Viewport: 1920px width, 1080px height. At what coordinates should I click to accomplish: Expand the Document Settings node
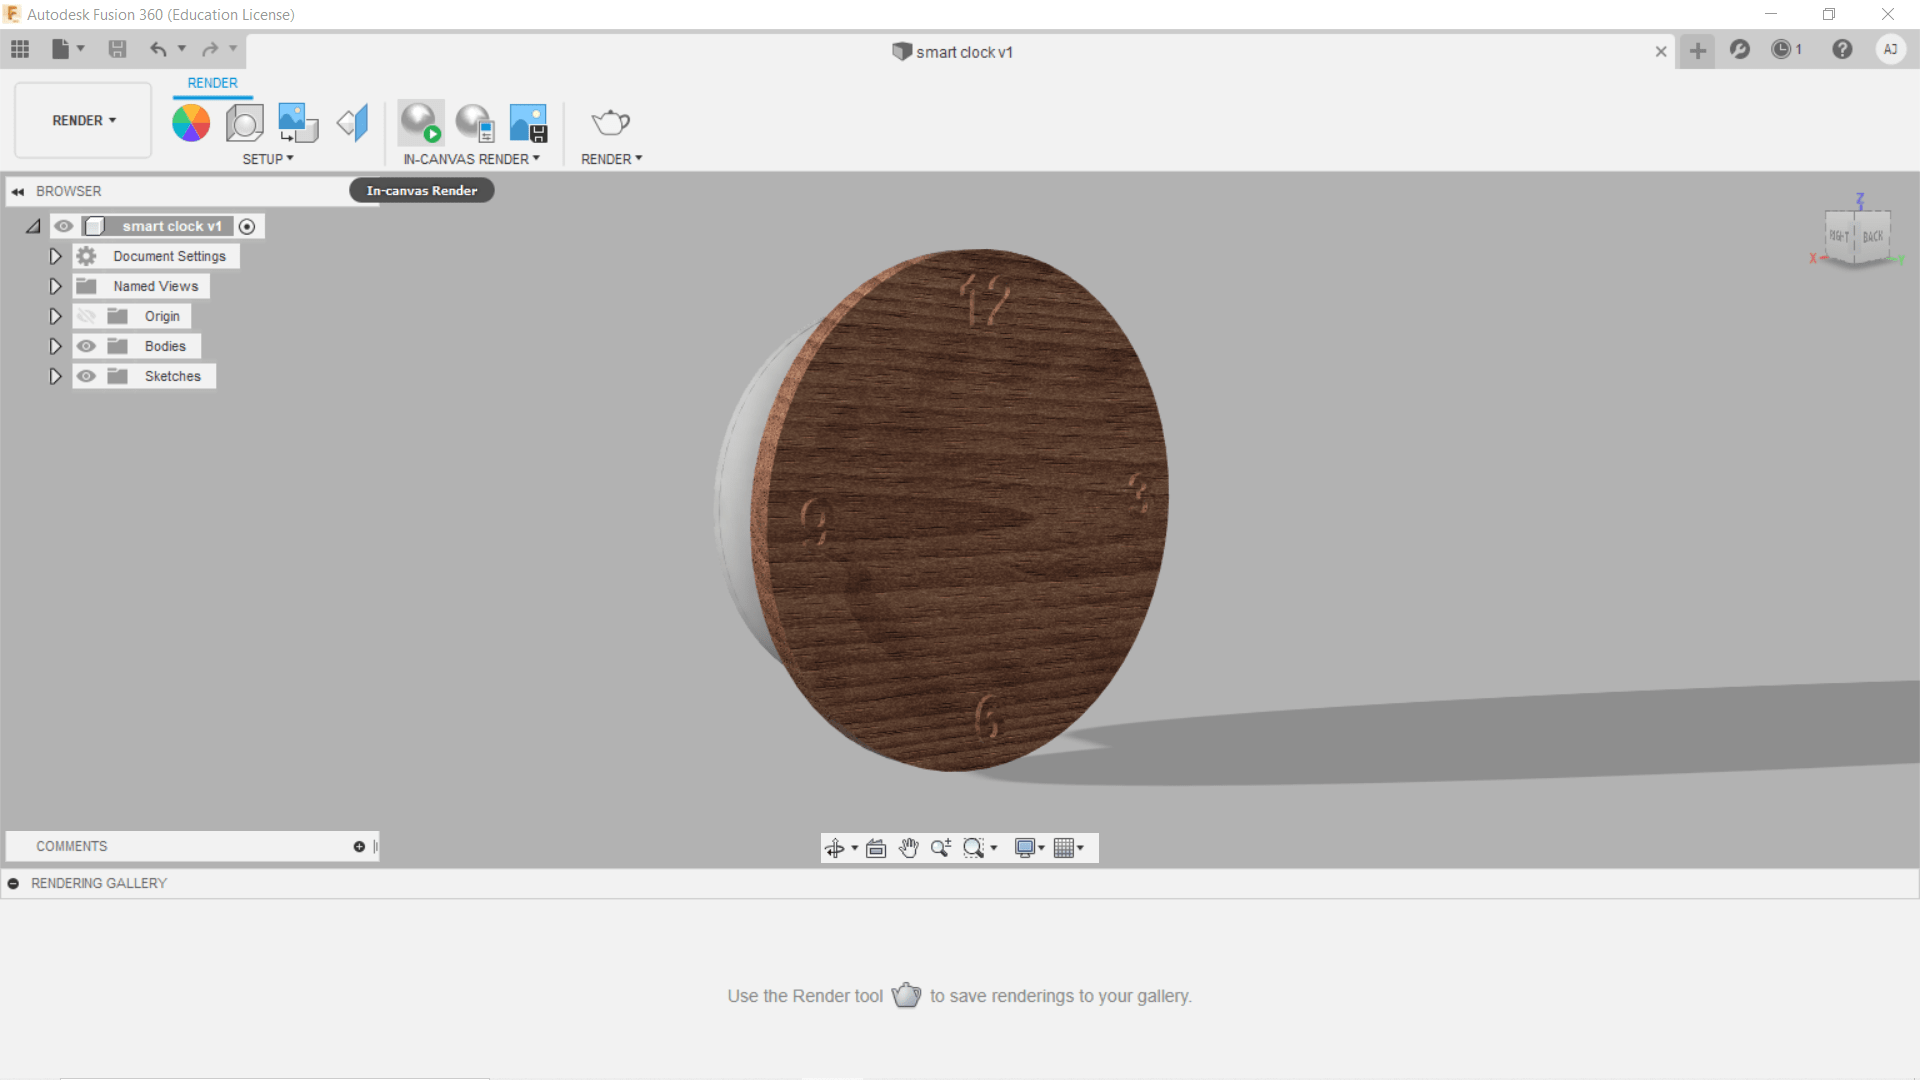pos(55,256)
